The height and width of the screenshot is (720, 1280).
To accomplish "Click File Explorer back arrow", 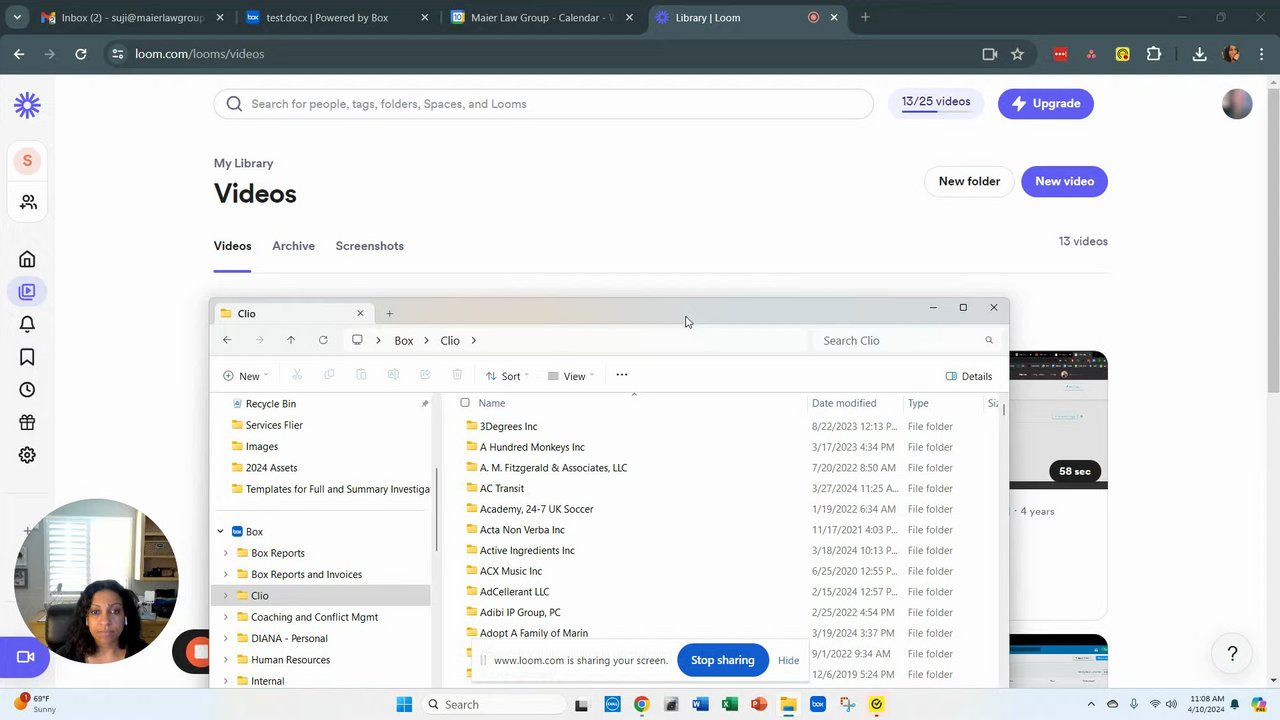I will pyautogui.click(x=227, y=340).
